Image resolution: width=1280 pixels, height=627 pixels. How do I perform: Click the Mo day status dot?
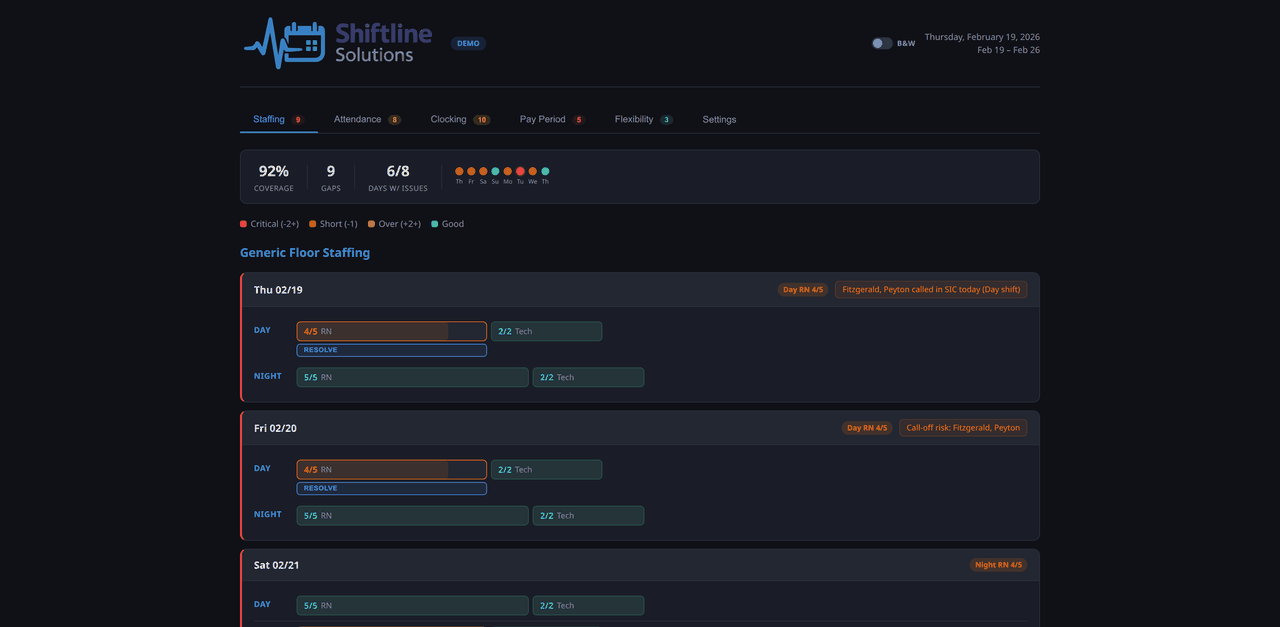pos(508,171)
